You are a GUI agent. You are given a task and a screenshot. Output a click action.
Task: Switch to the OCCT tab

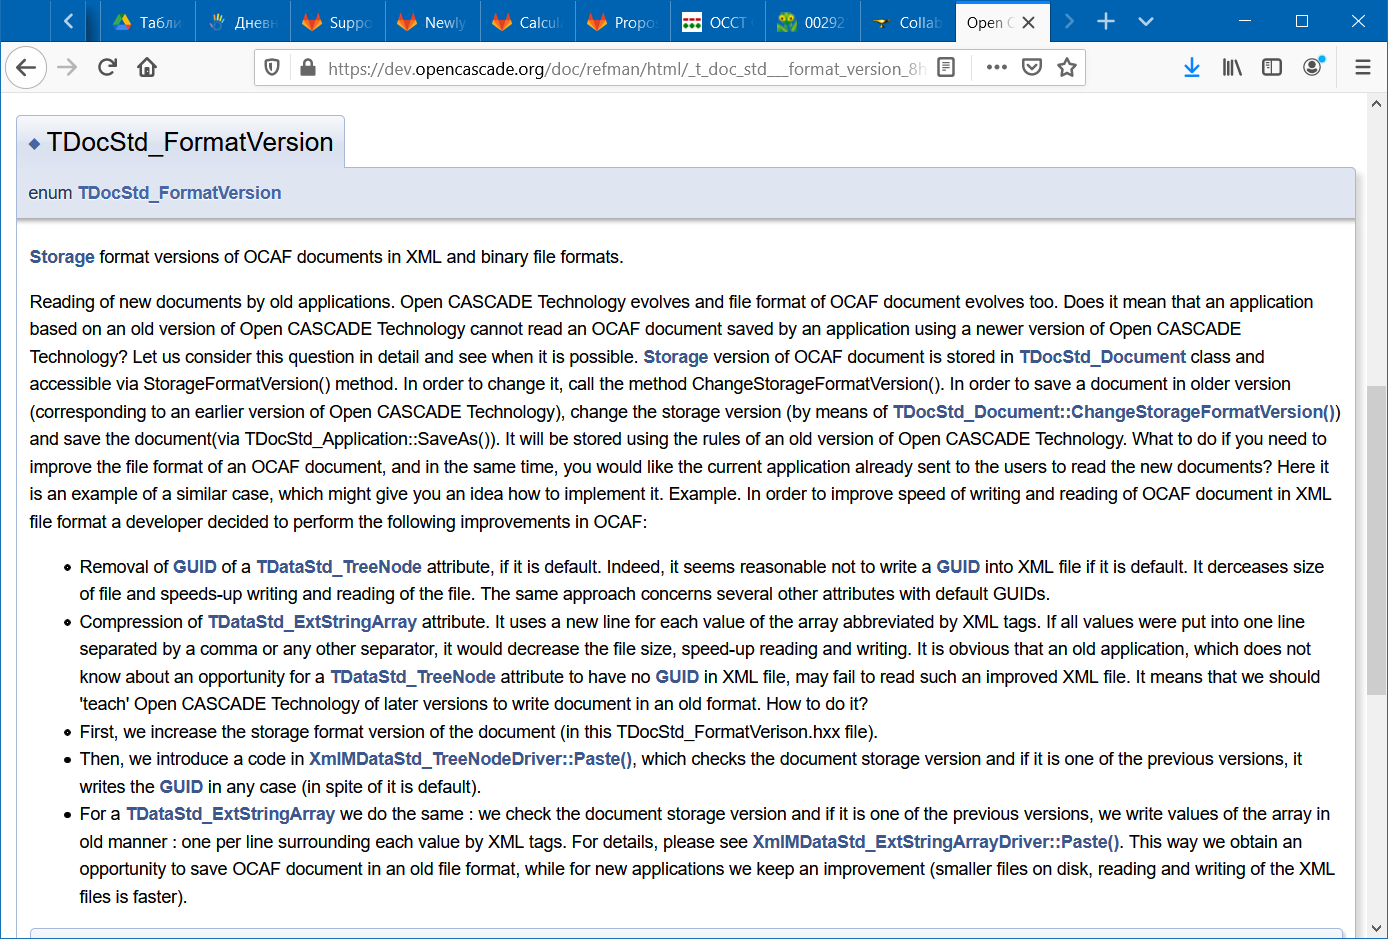coord(716,22)
